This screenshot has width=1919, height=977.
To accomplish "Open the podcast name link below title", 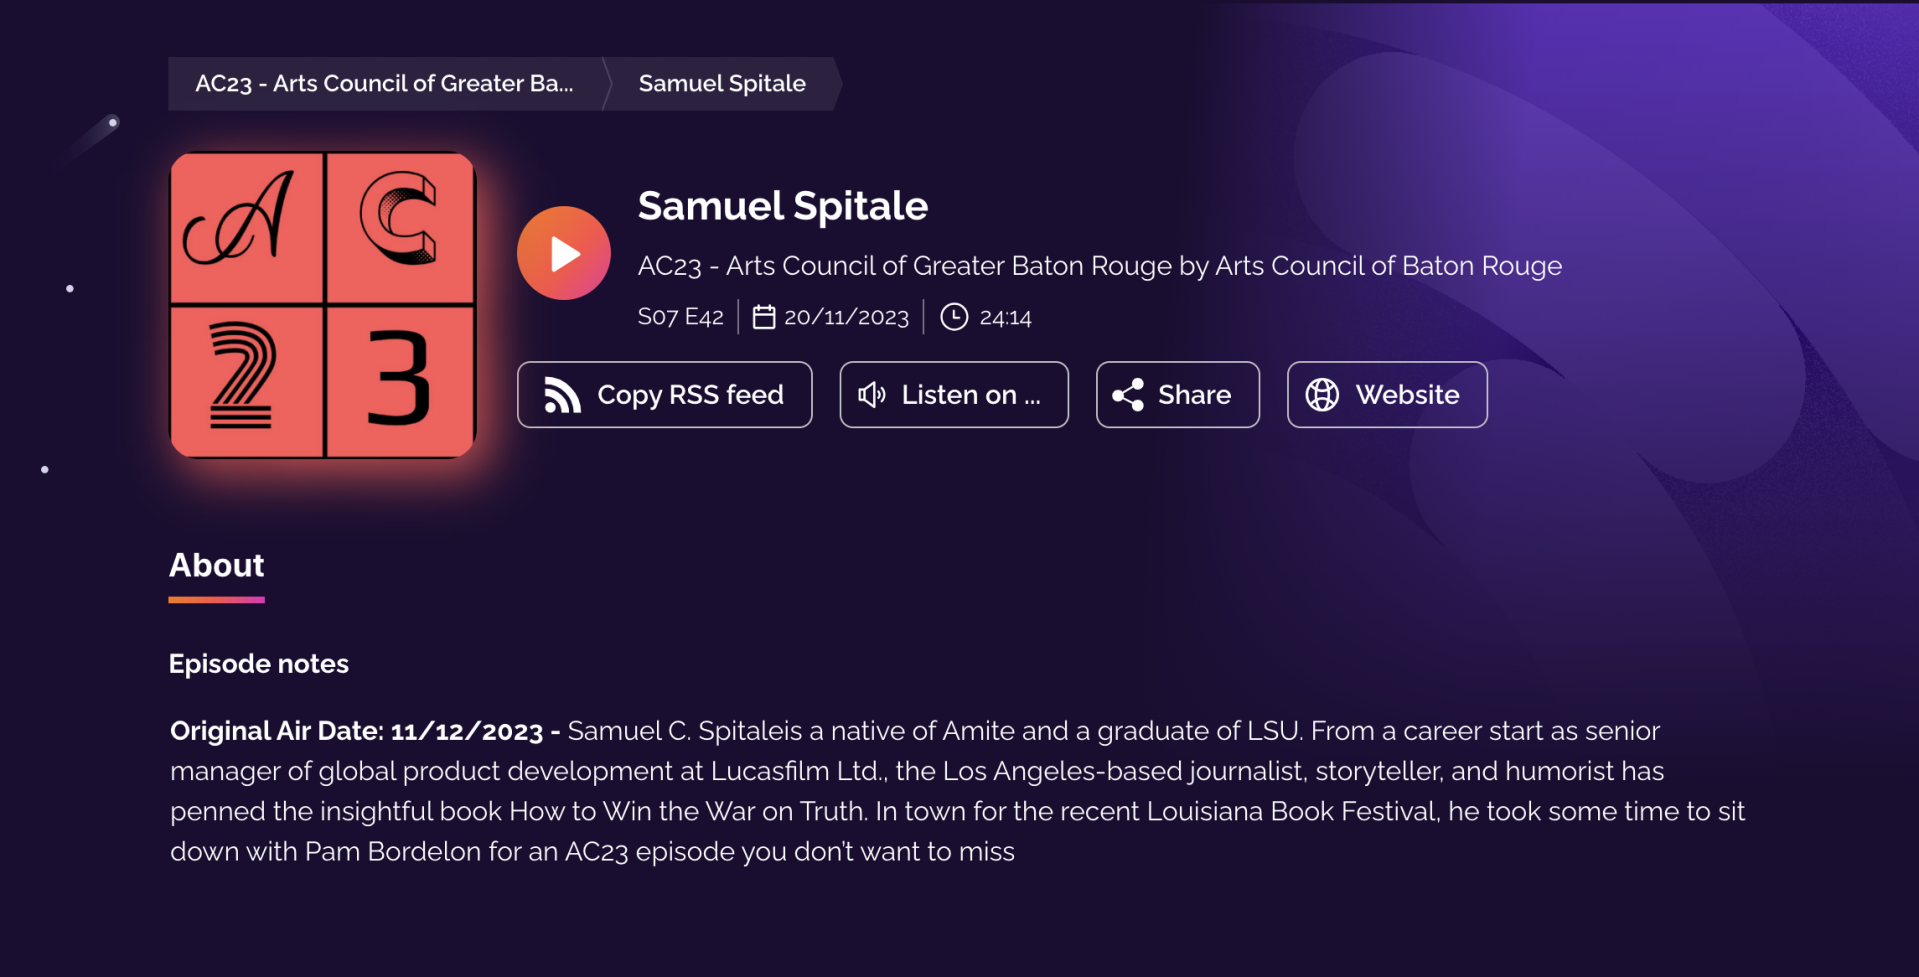I will coord(1100,266).
